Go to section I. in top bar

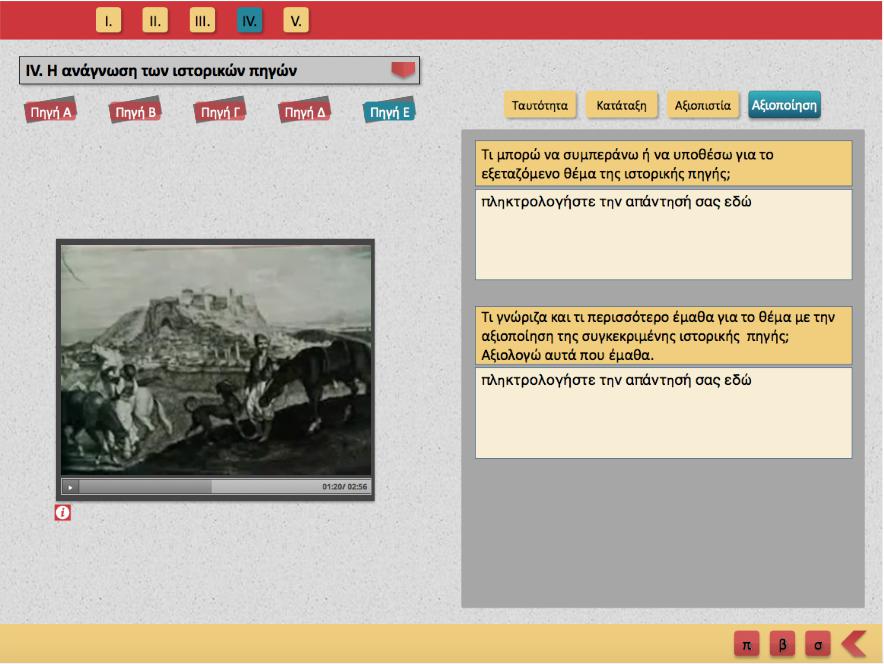pos(108,21)
